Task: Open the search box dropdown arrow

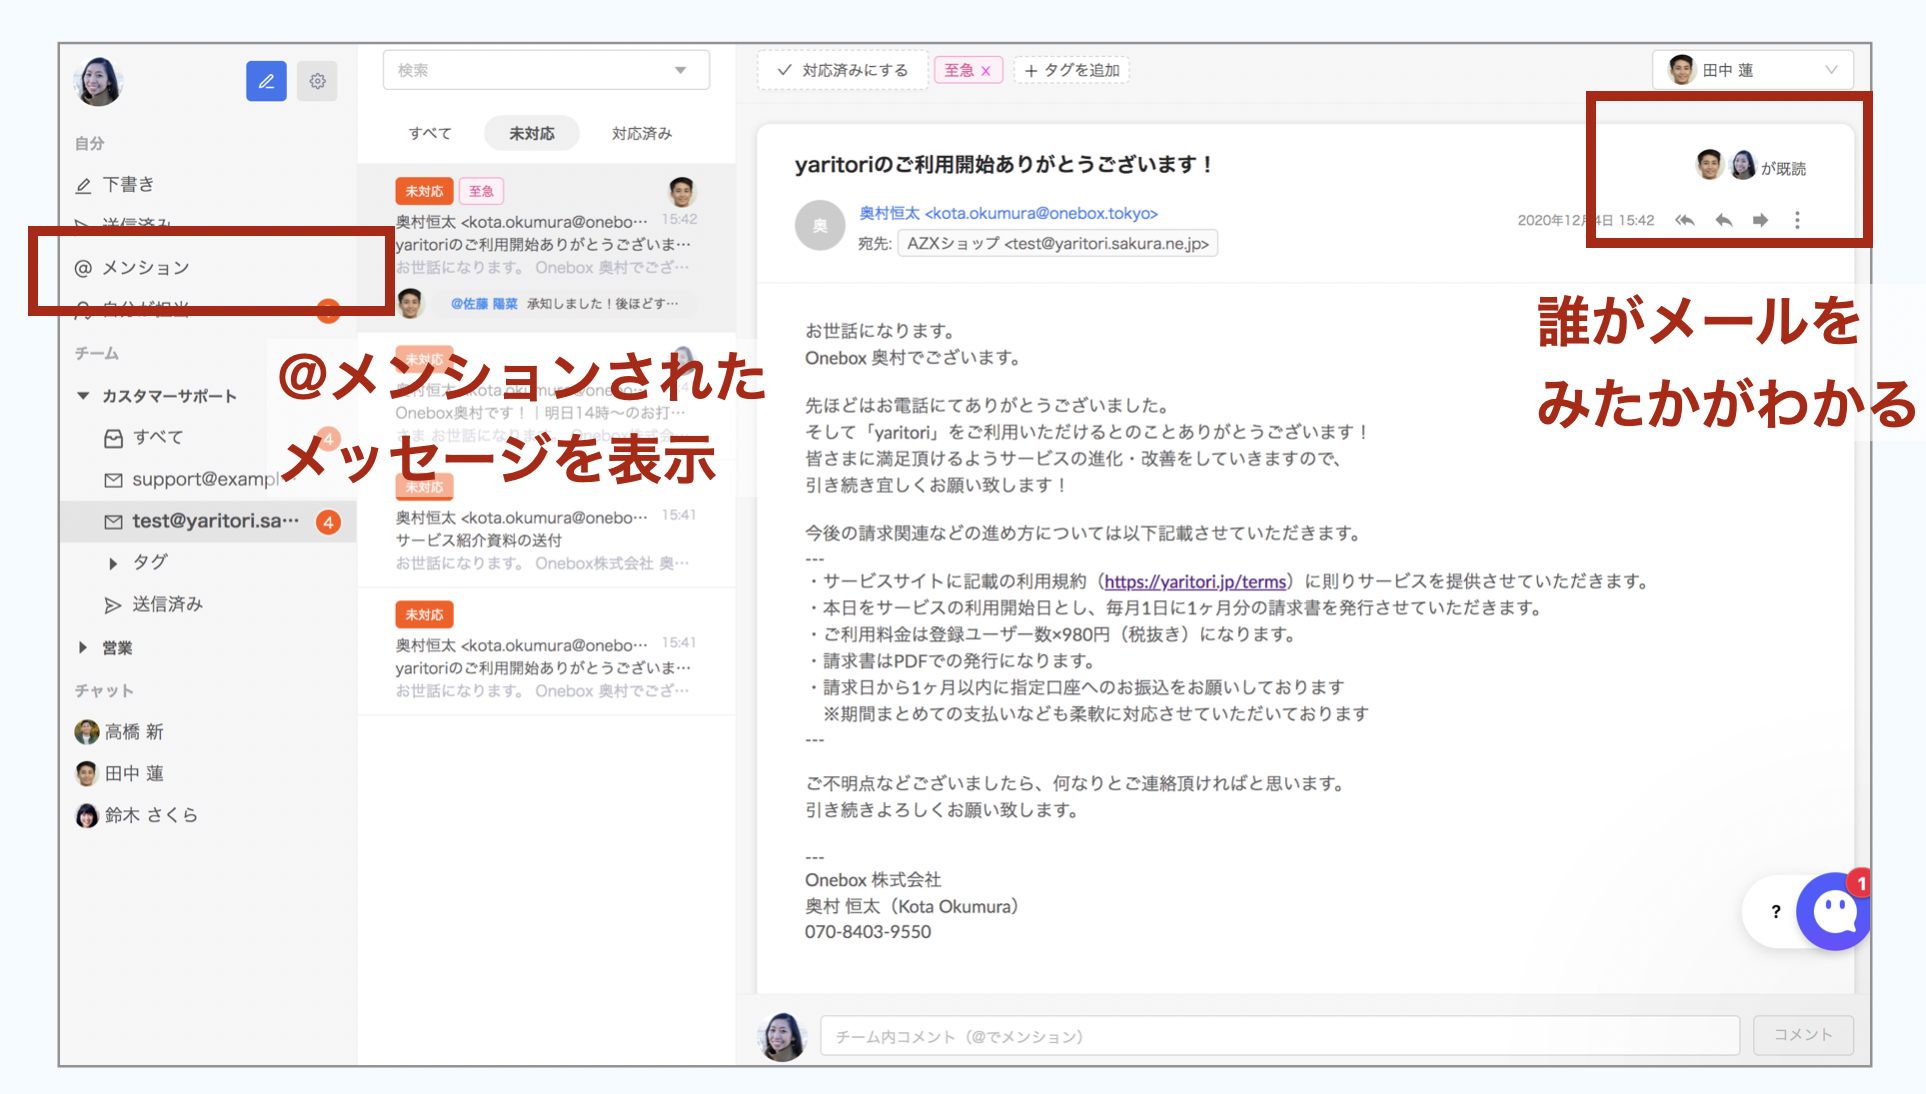Action: coord(680,70)
